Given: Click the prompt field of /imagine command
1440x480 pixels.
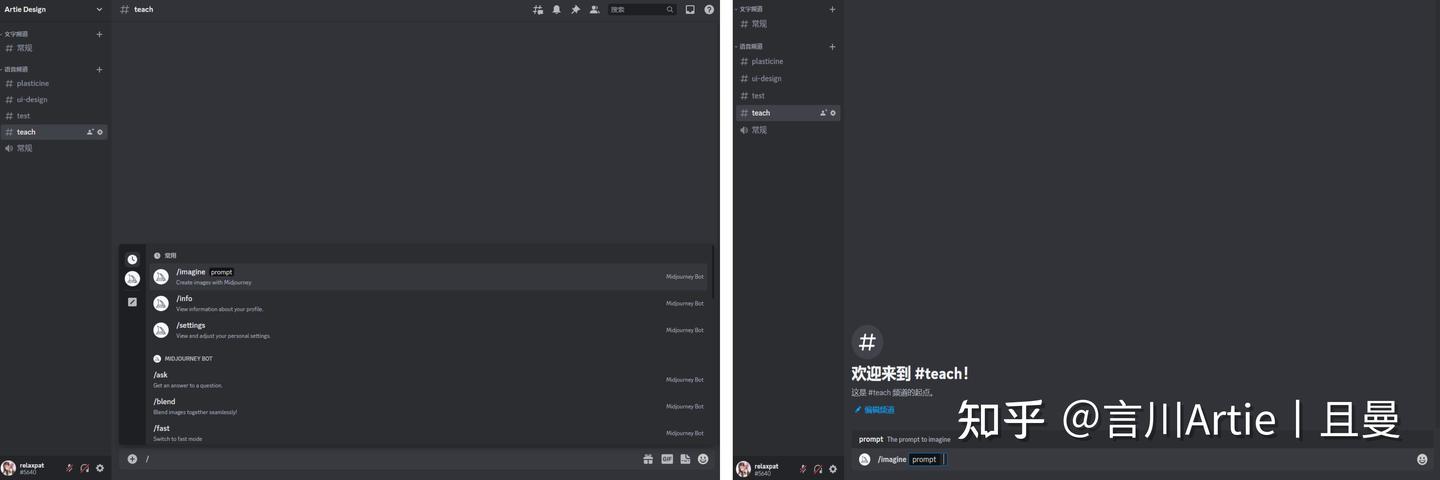Looking at the screenshot, I should click(927, 460).
